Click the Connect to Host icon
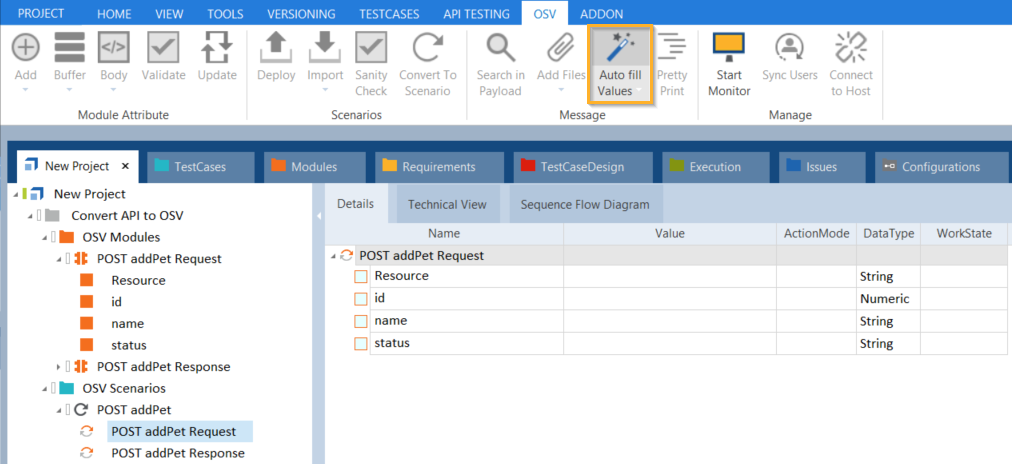1012x464 pixels. (x=851, y=48)
